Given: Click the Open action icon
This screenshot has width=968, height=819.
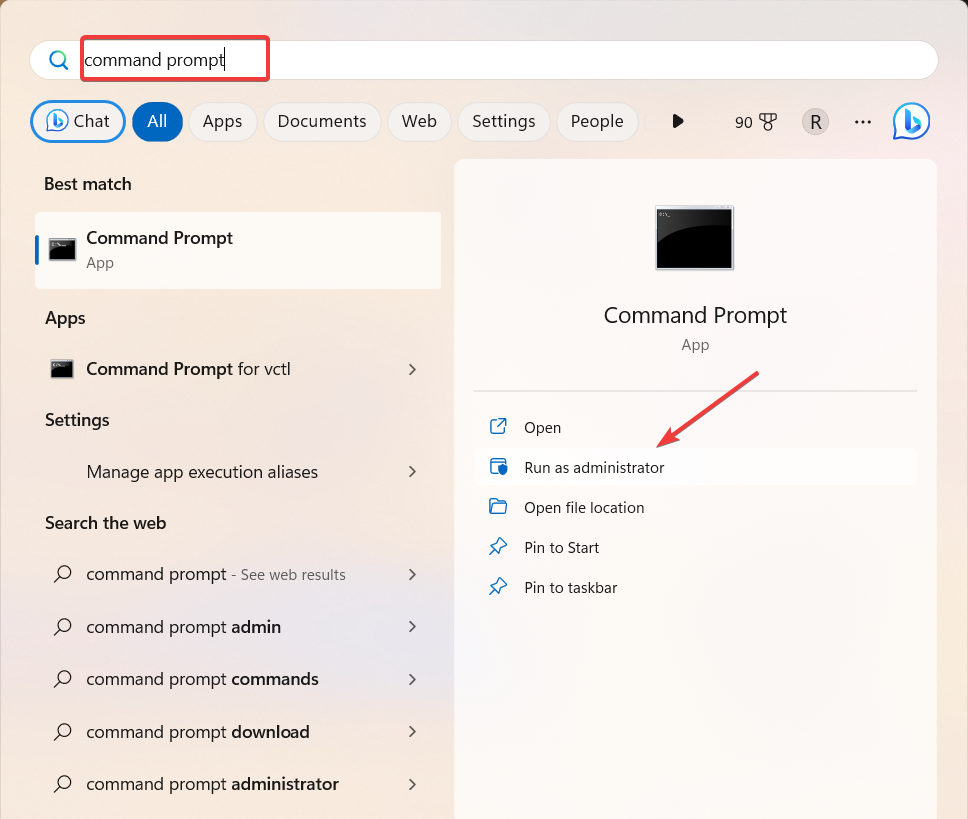Looking at the screenshot, I should click(x=498, y=426).
